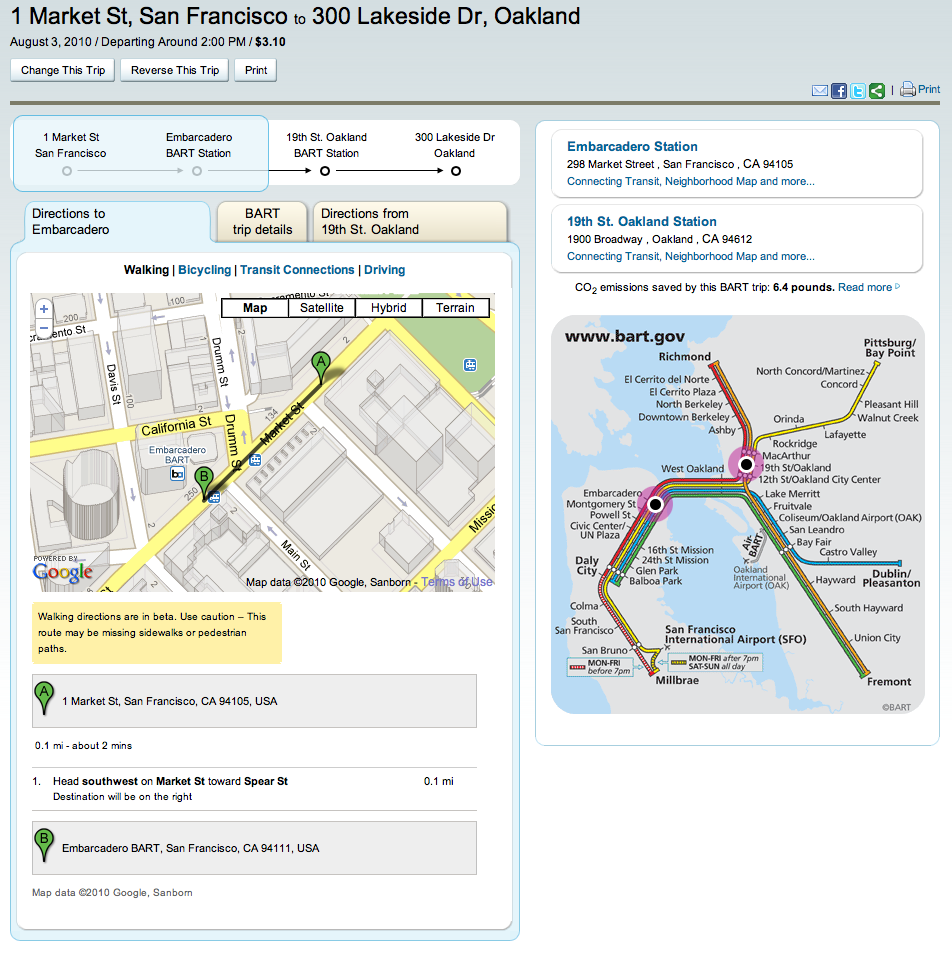The width and height of the screenshot is (952, 953).
Task: Click Print button beside Reverse This Trip
Action: tap(256, 70)
